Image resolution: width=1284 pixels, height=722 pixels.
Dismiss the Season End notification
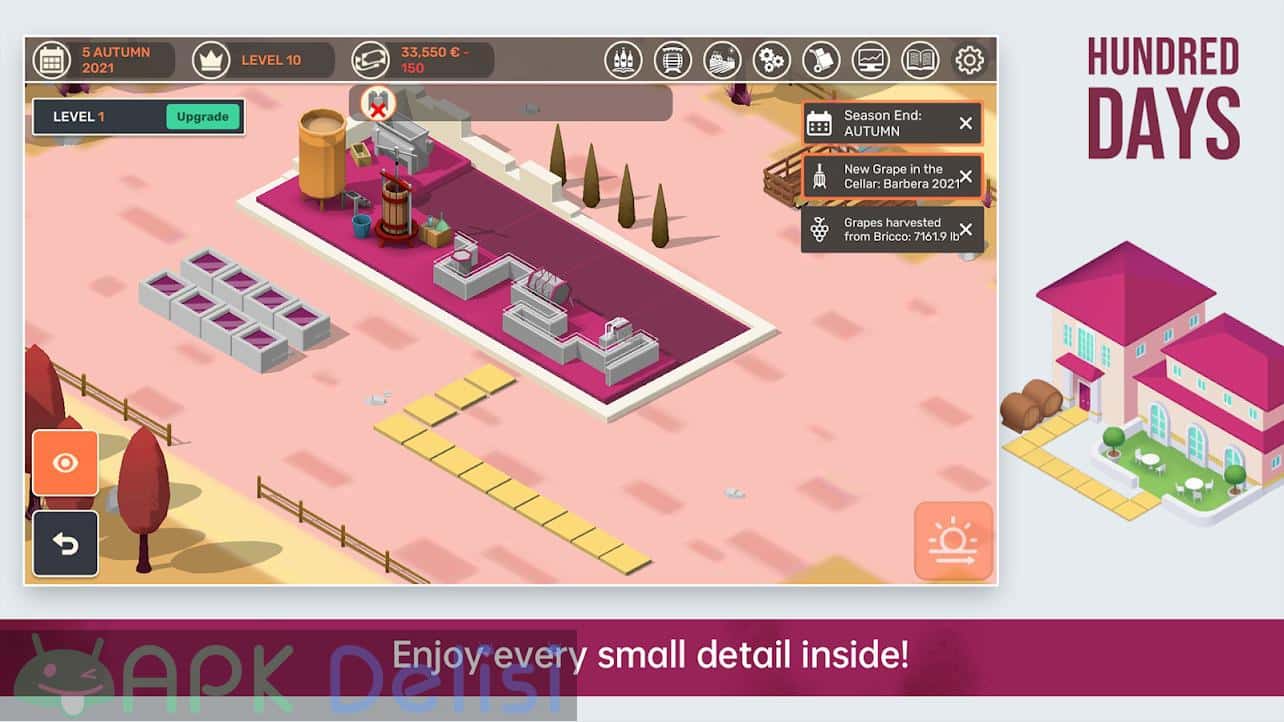pyautogui.click(x=965, y=123)
